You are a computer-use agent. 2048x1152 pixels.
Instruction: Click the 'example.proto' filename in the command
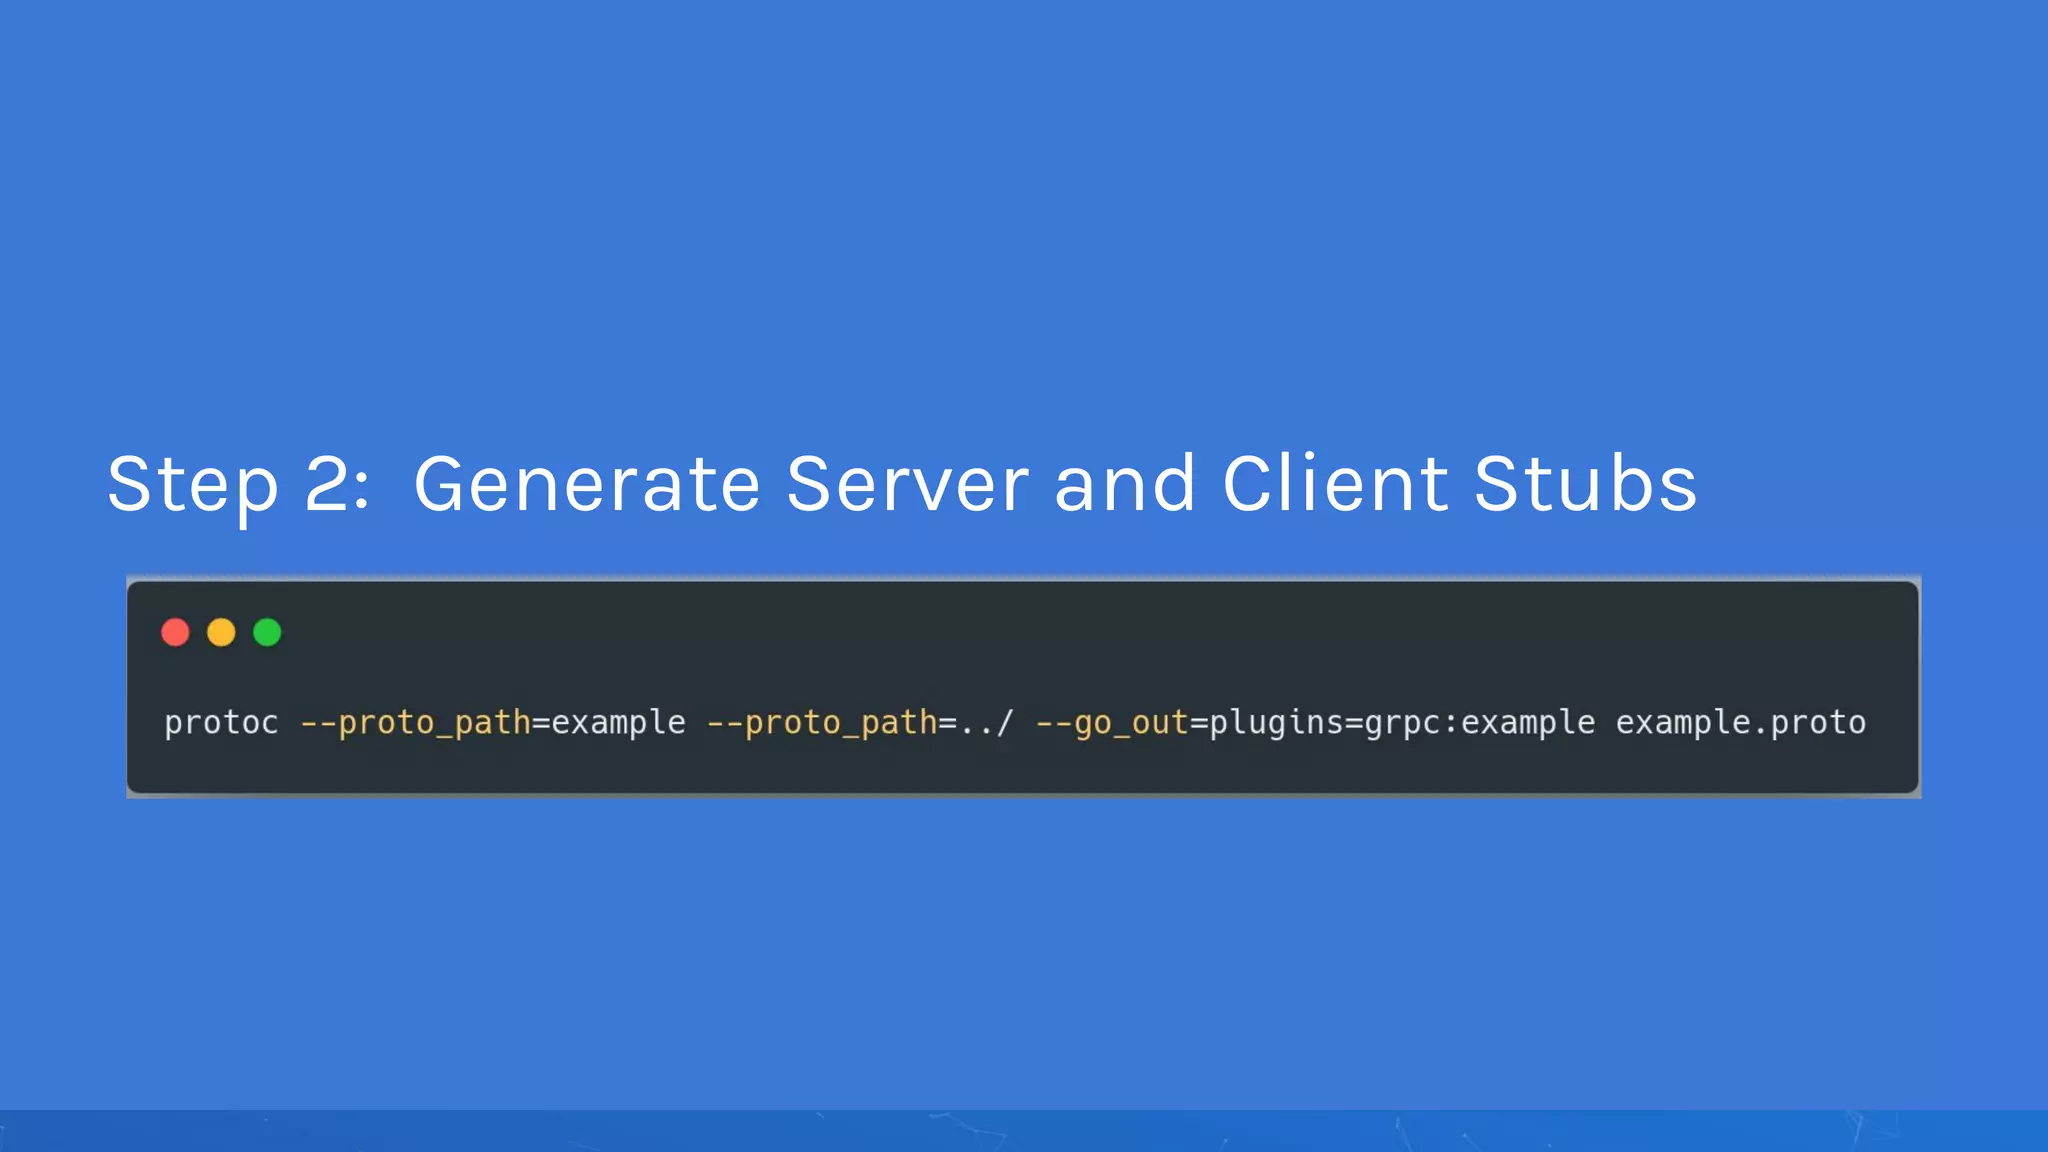coord(1741,723)
